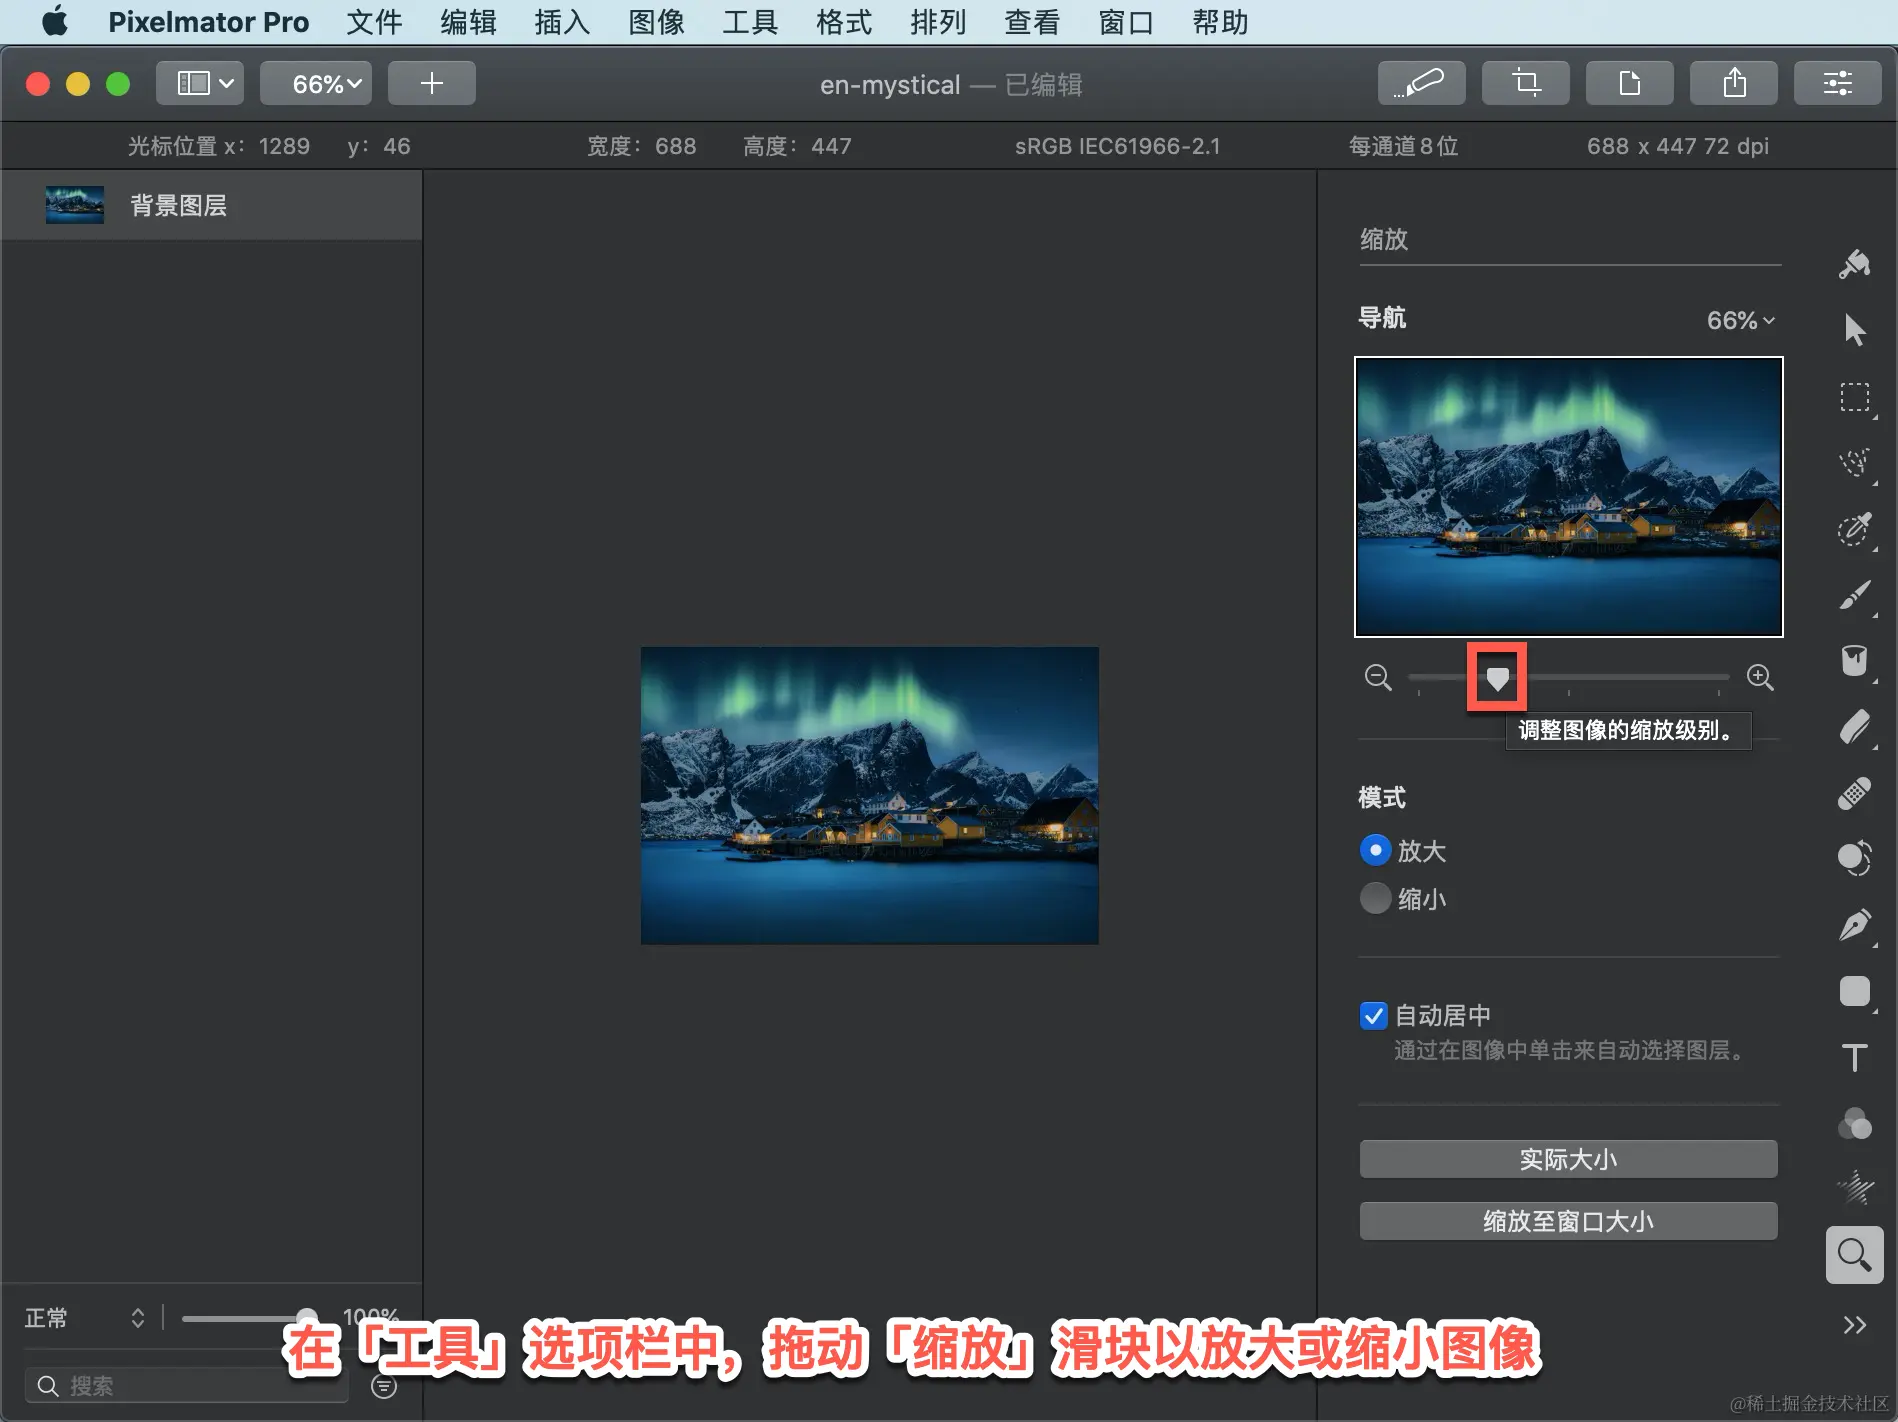Image resolution: width=1898 pixels, height=1422 pixels.
Task: Show more tools with double chevron
Action: point(1855,1325)
